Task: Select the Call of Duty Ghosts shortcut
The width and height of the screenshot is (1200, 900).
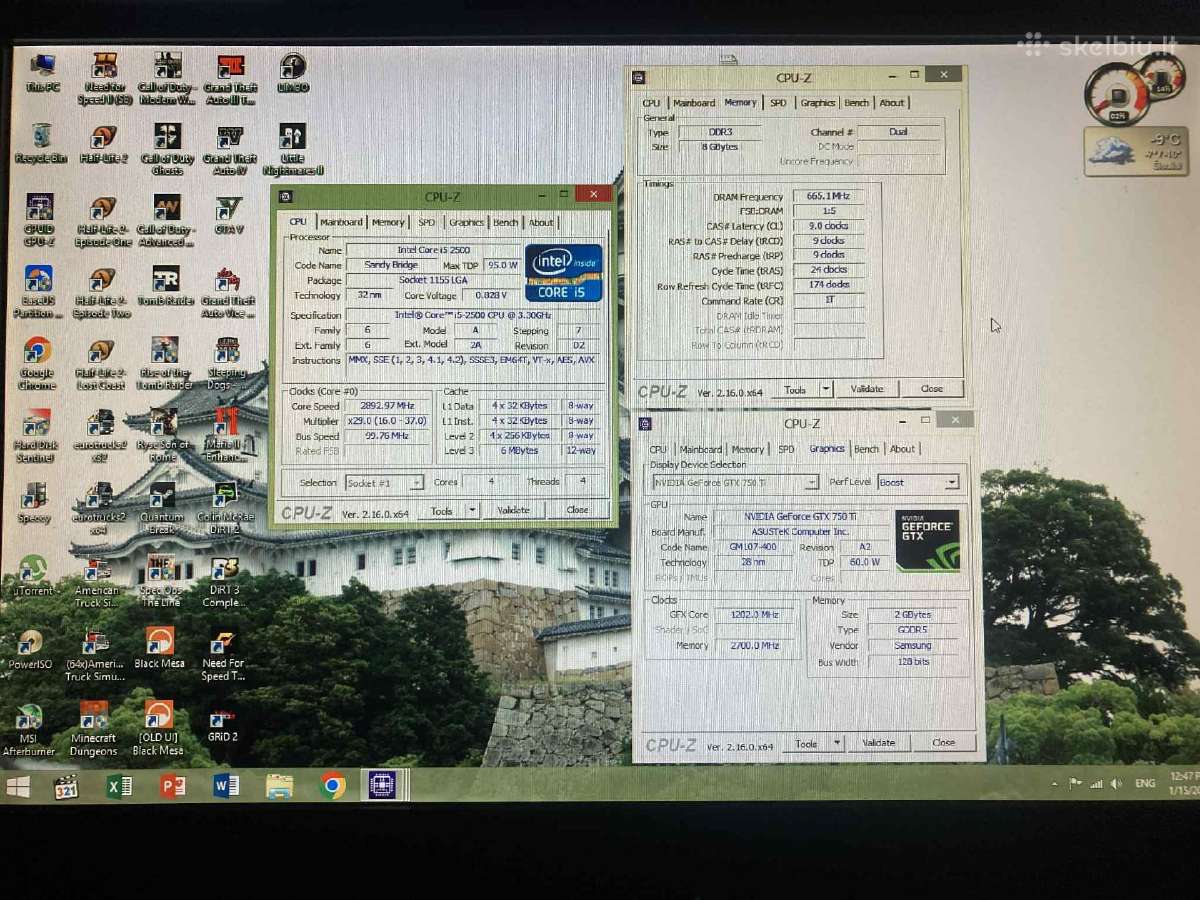Action: point(167,149)
